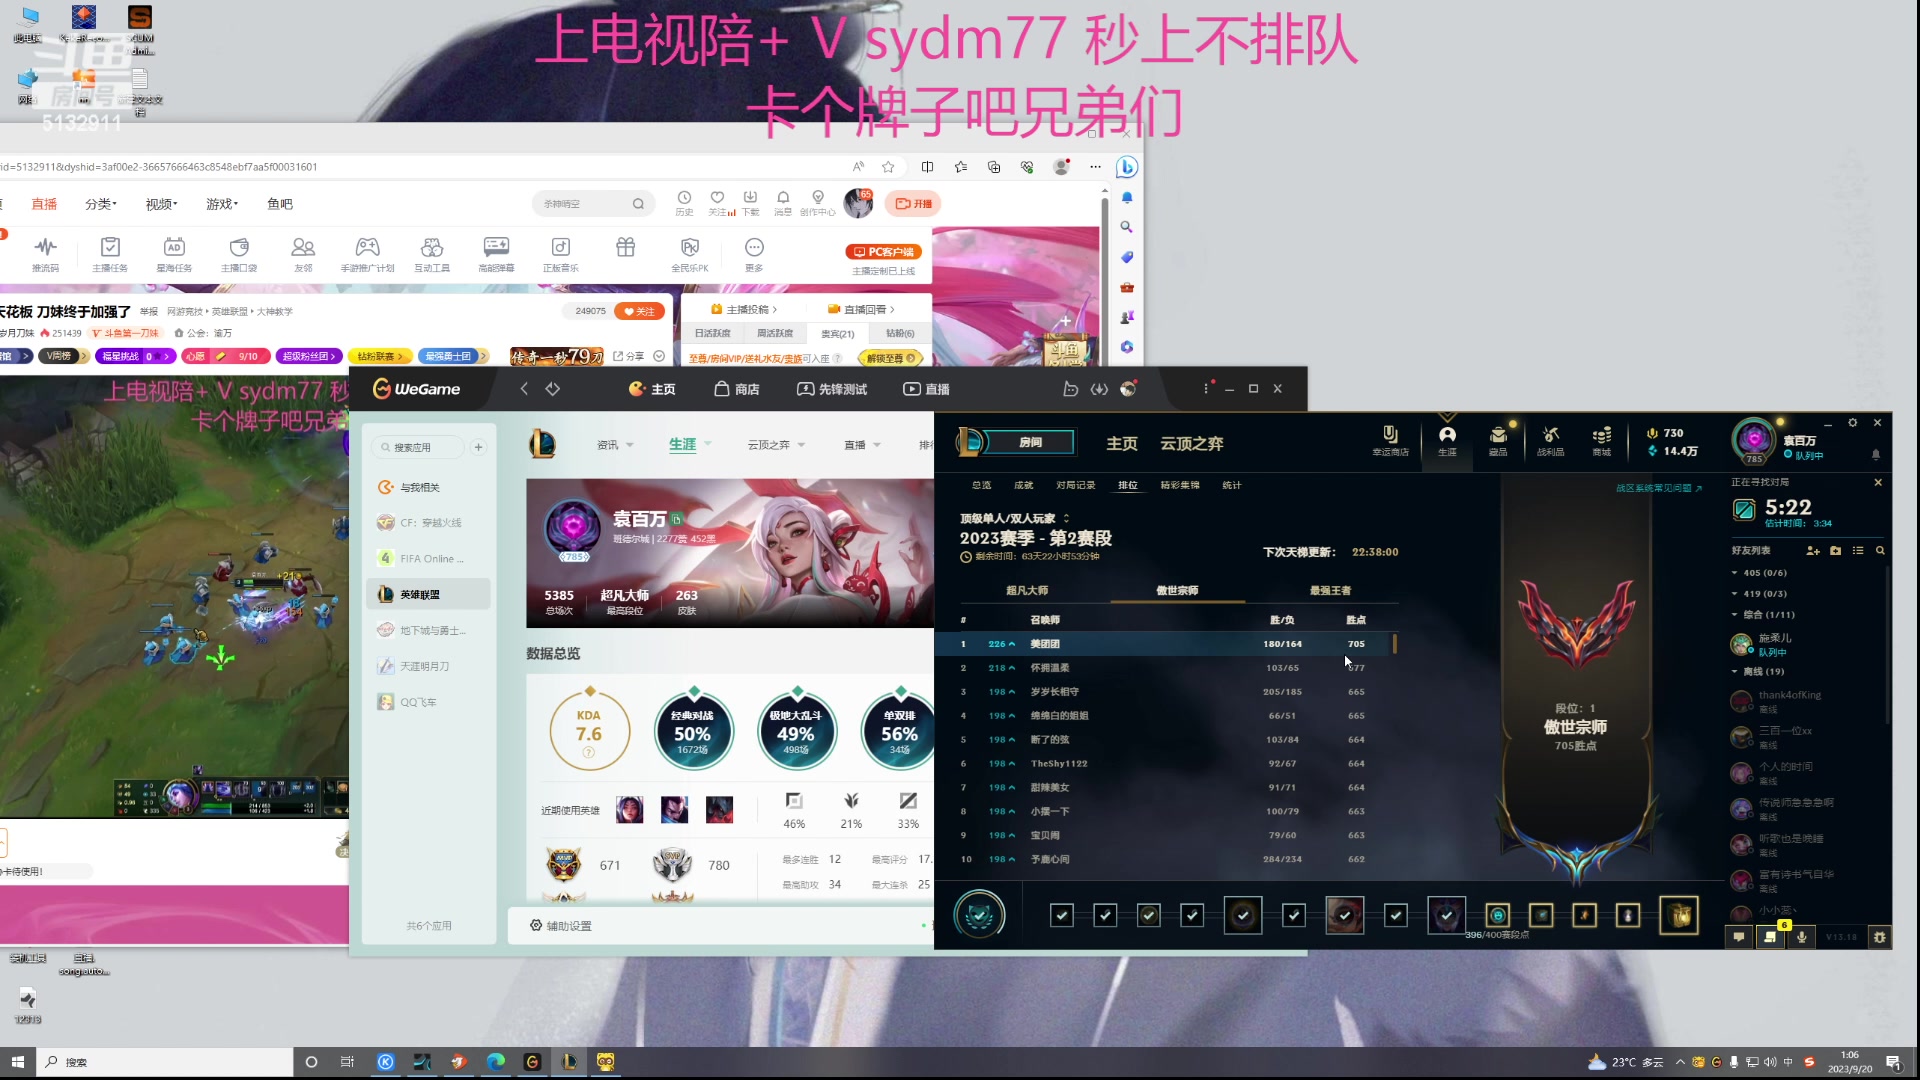This screenshot has width=1920, height=1080.
Task: Switch to the 最强王者 leaderboard tab
Action: pos(1331,591)
